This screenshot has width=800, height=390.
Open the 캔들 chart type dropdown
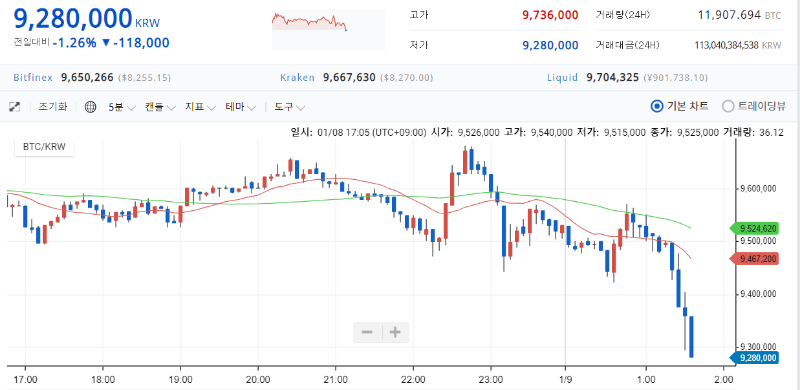click(160, 107)
